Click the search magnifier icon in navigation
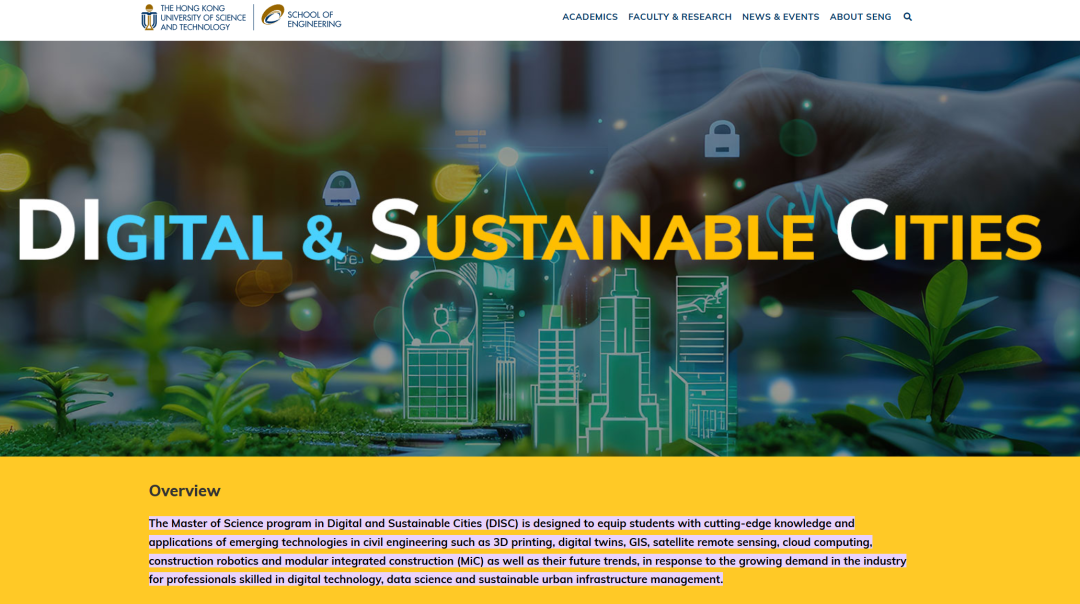 (x=907, y=17)
